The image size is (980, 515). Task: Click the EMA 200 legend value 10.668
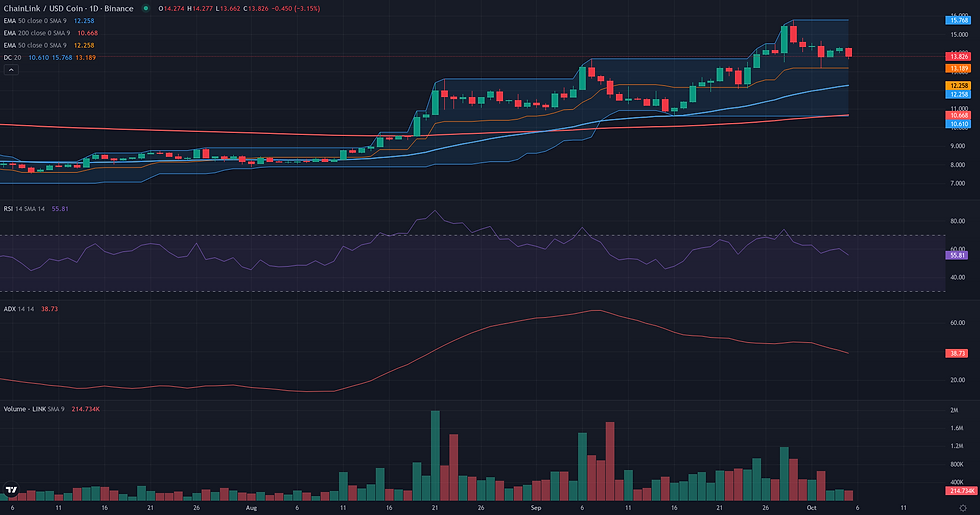(88, 33)
